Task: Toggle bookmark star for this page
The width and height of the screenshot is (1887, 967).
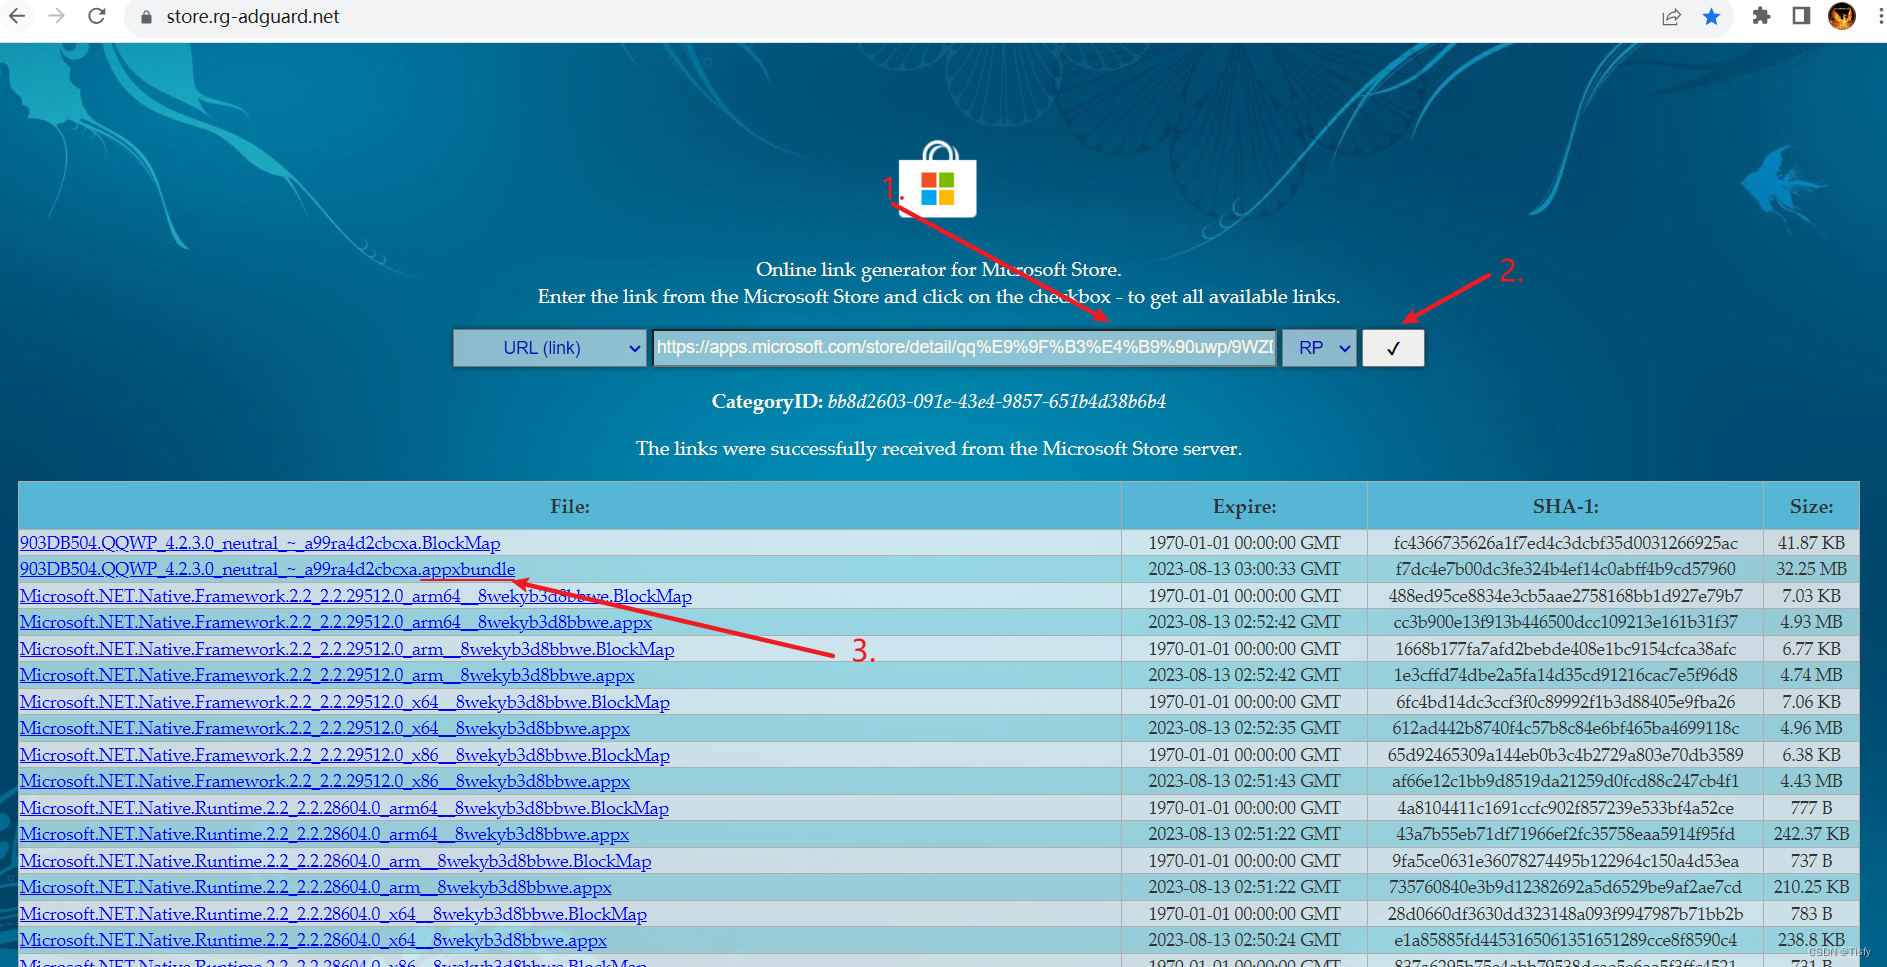Action: click(1711, 17)
